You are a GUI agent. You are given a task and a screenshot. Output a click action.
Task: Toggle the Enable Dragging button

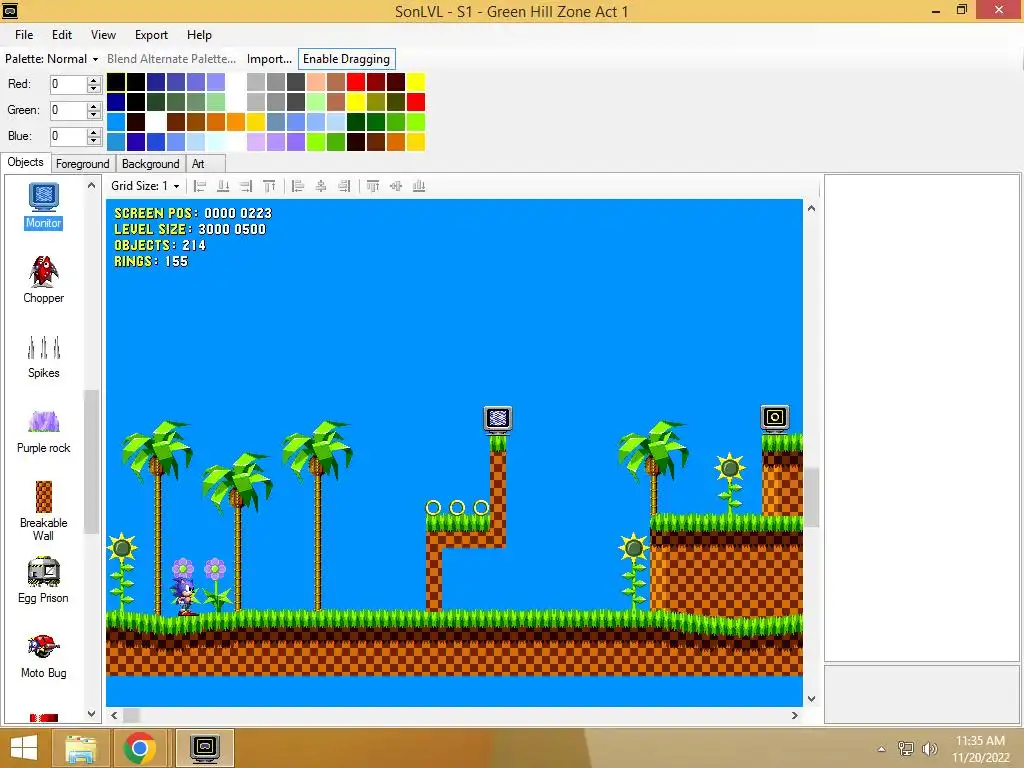pos(346,59)
